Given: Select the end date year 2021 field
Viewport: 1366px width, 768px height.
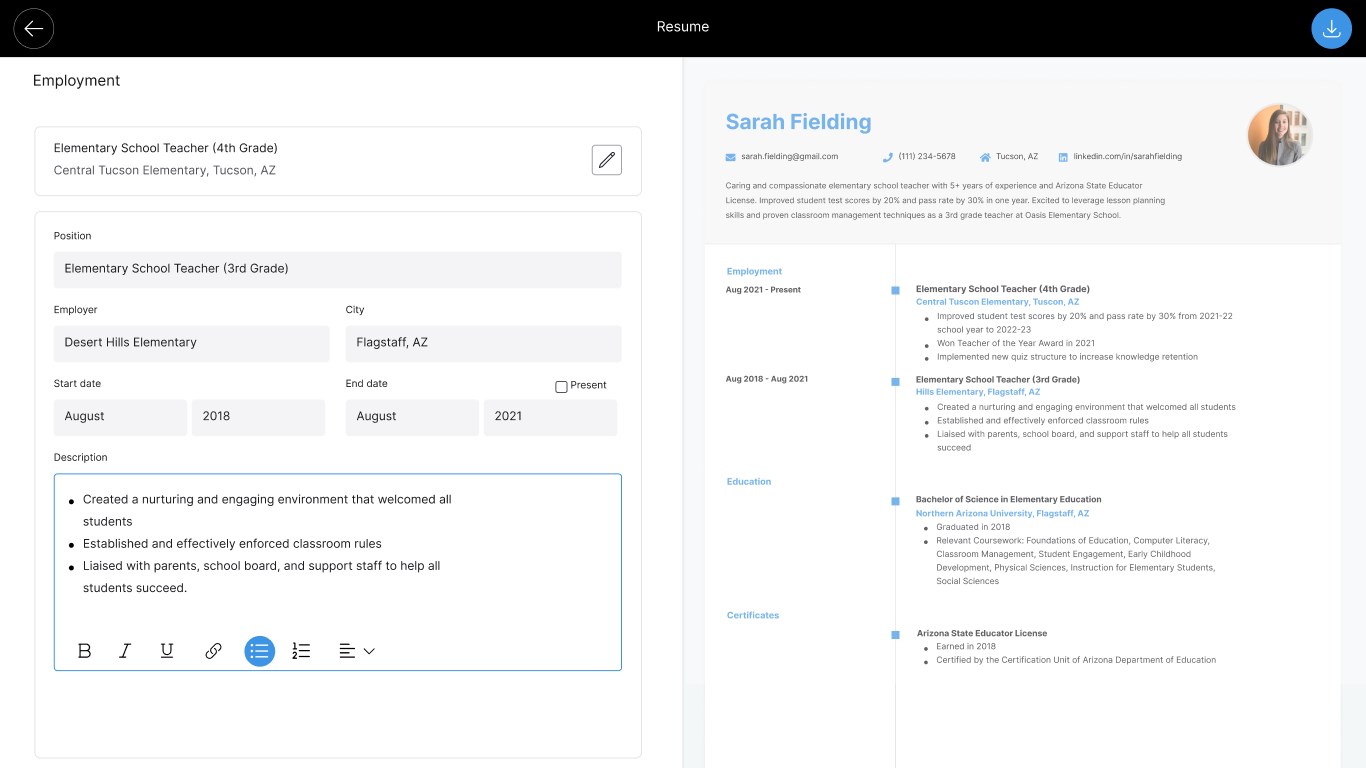Looking at the screenshot, I should pos(550,417).
